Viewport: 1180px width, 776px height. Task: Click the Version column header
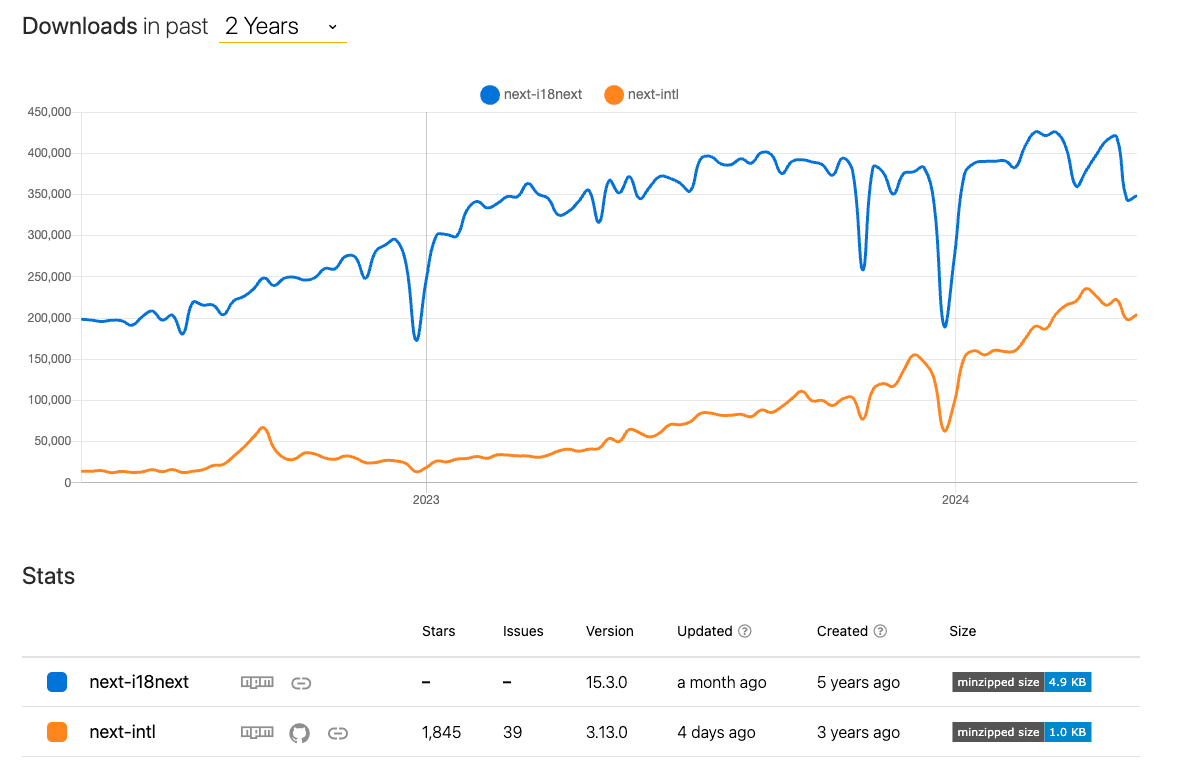(x=610, y=631)
